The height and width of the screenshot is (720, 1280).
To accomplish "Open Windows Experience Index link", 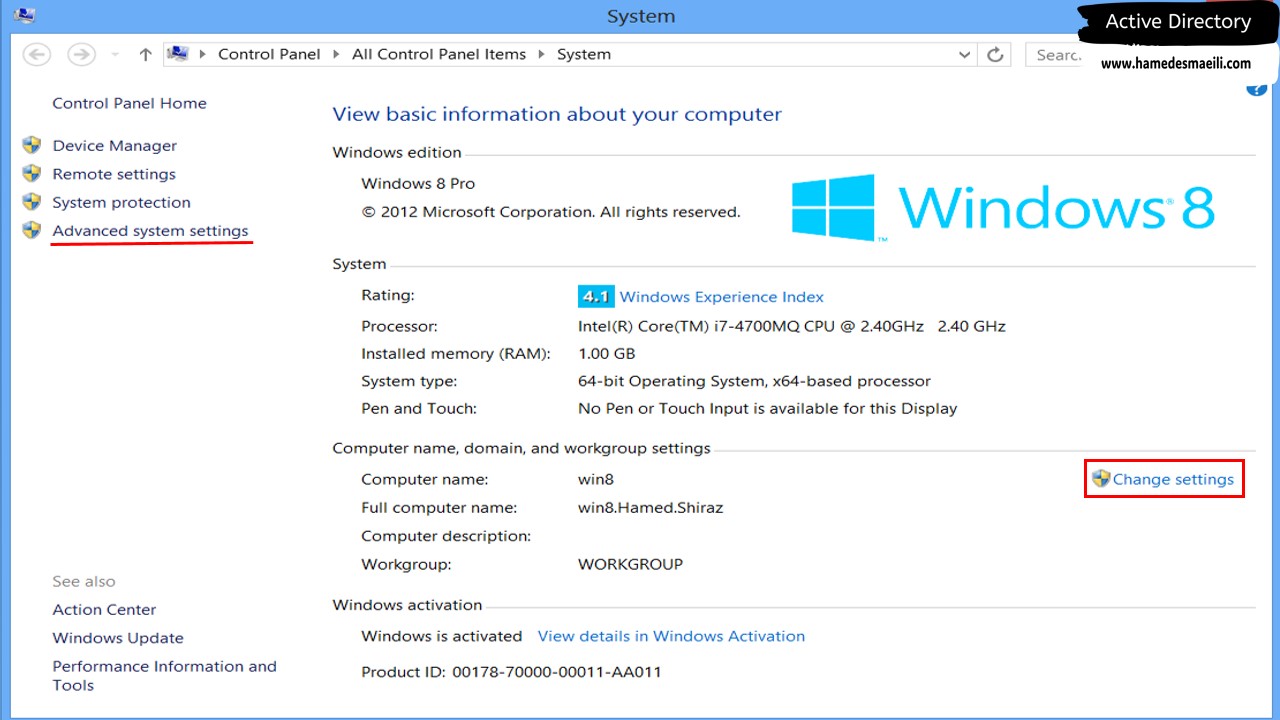I will (722, 297).
